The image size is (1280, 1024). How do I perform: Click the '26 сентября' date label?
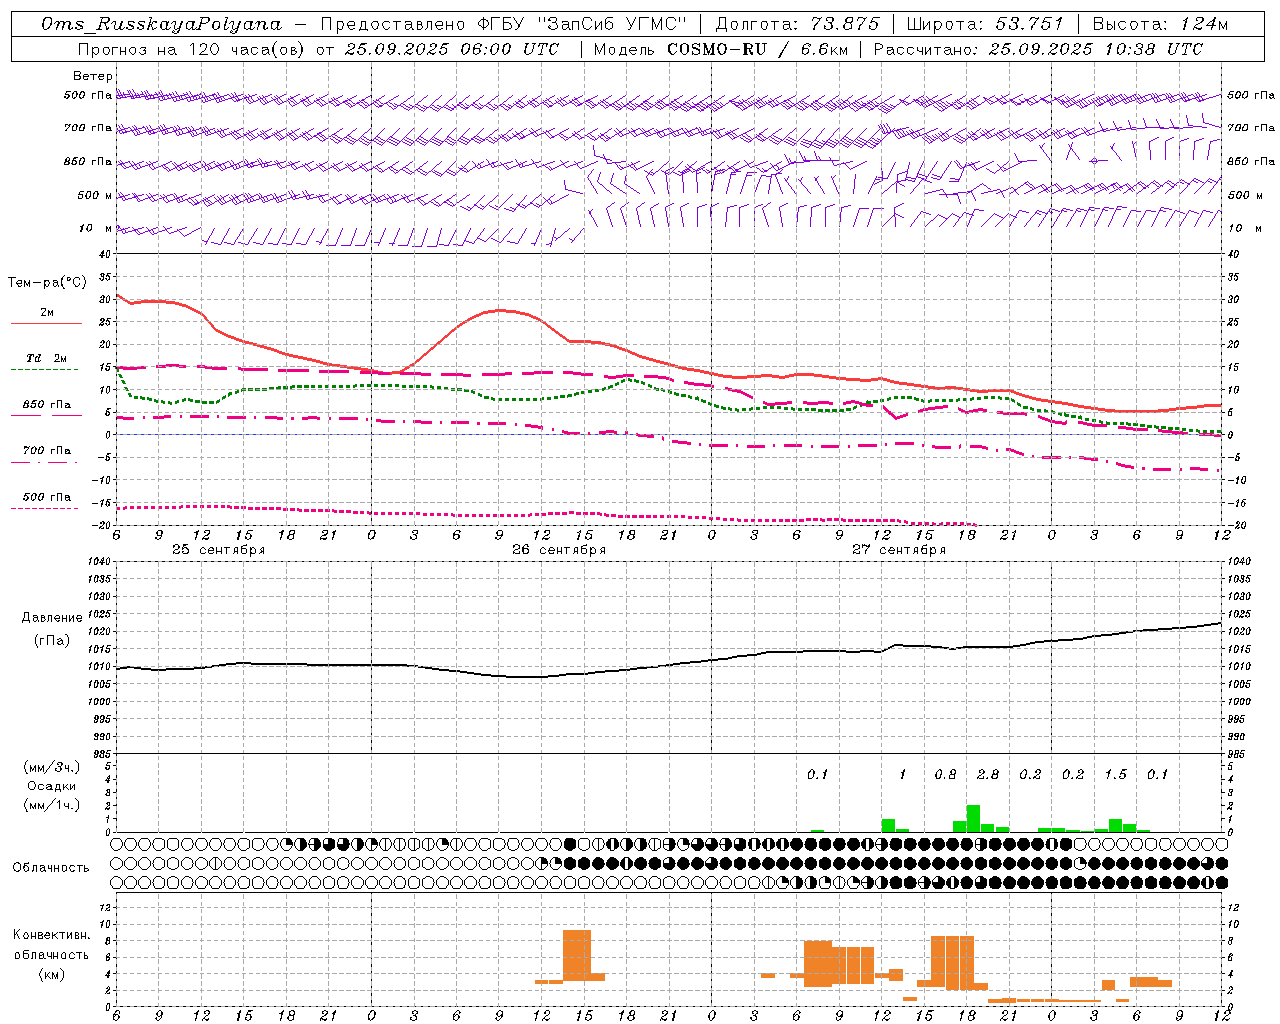pyautogui.click(x=558, y=550)
